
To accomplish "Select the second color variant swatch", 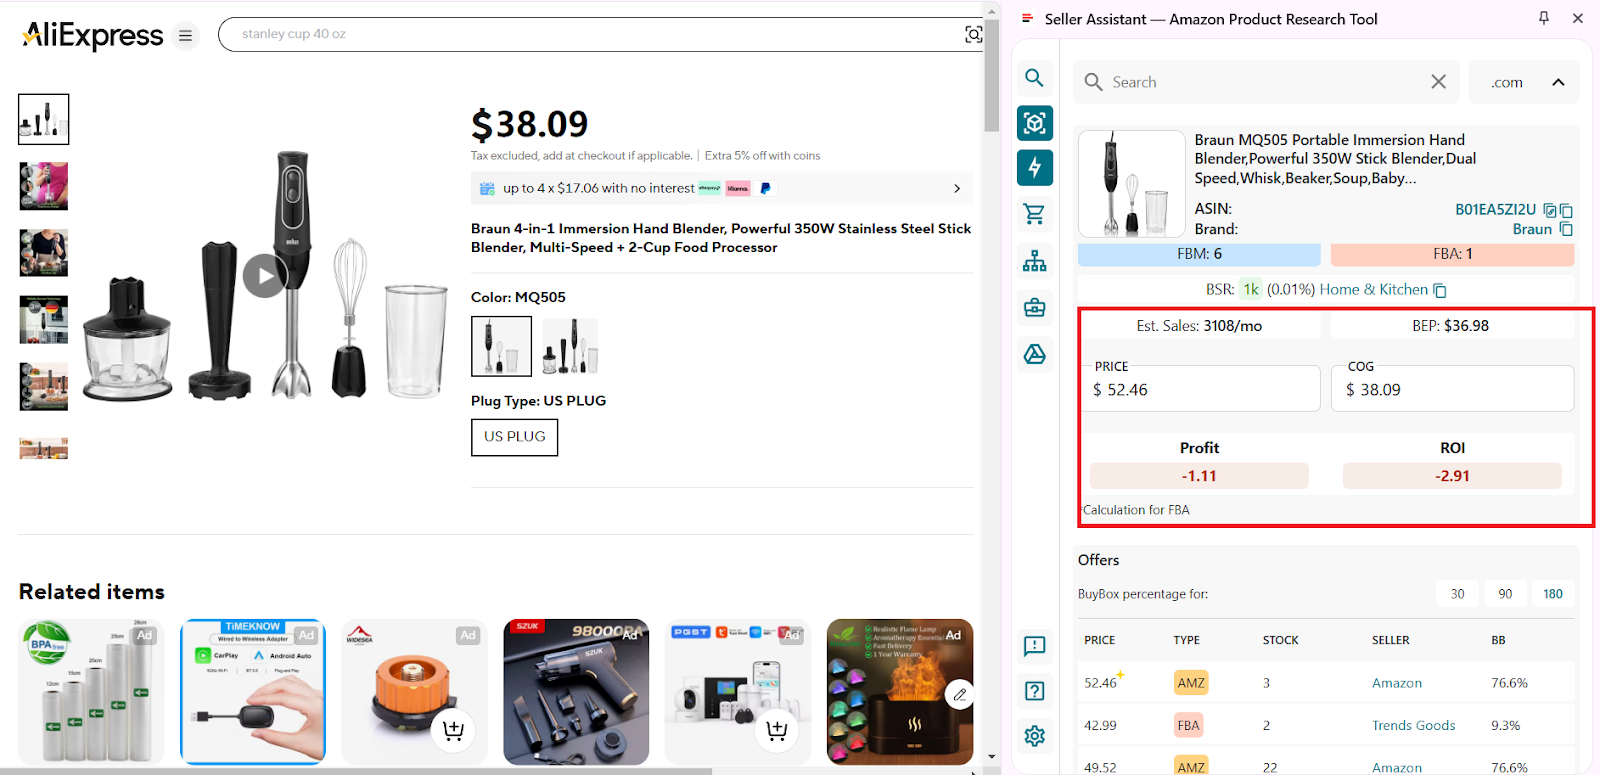I will tap(570, 346).
